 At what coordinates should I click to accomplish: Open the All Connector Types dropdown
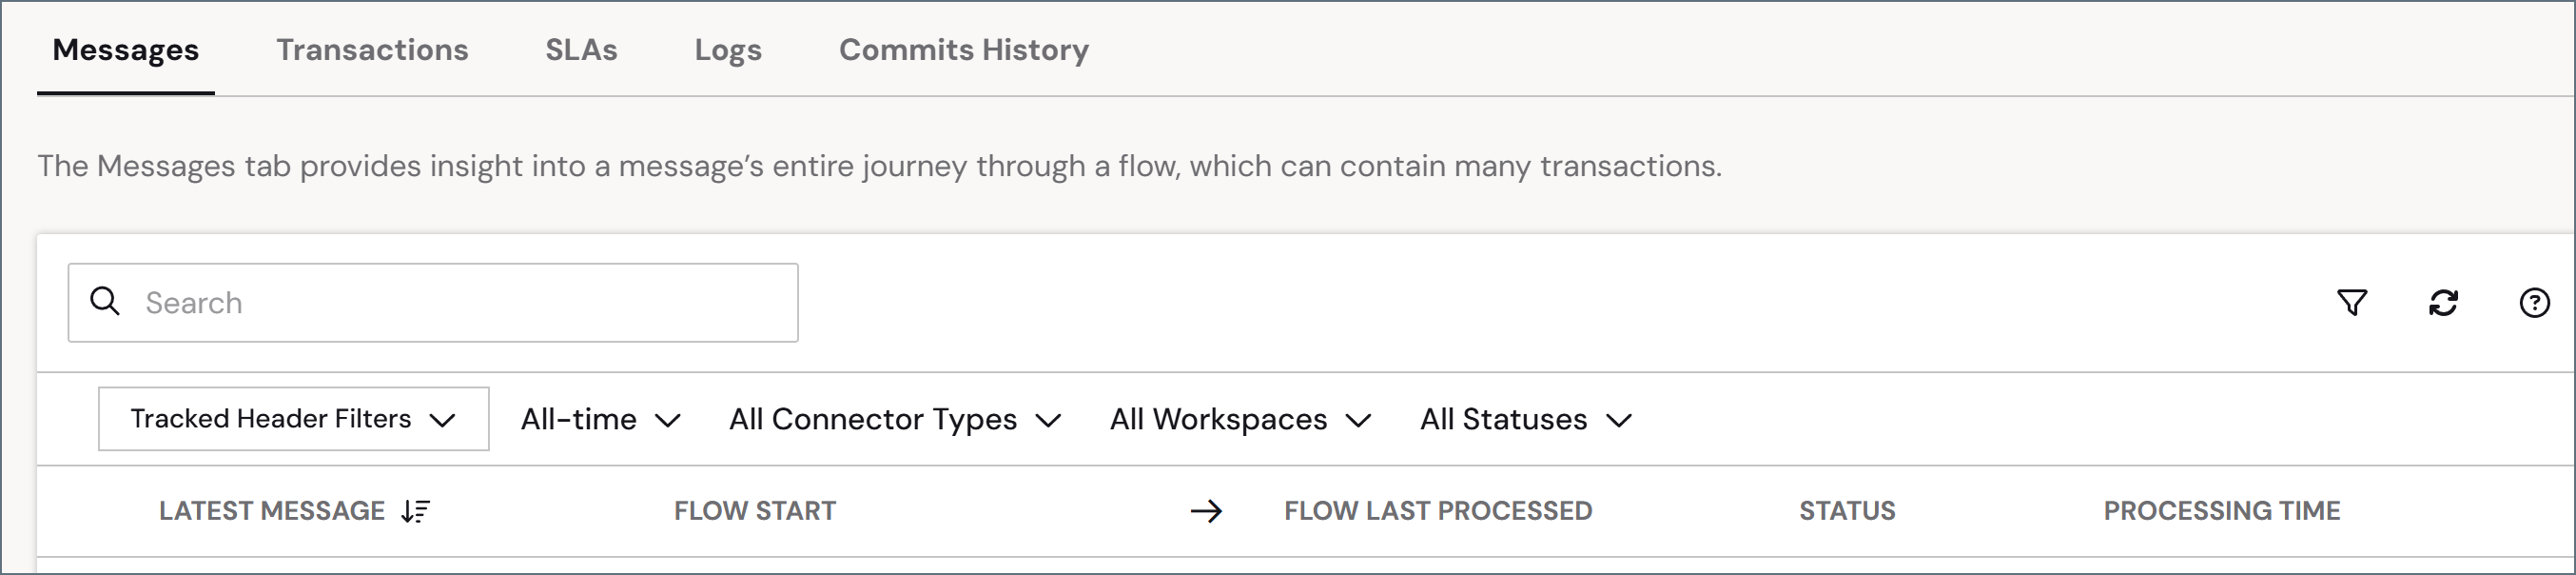[x=894, y=419]
